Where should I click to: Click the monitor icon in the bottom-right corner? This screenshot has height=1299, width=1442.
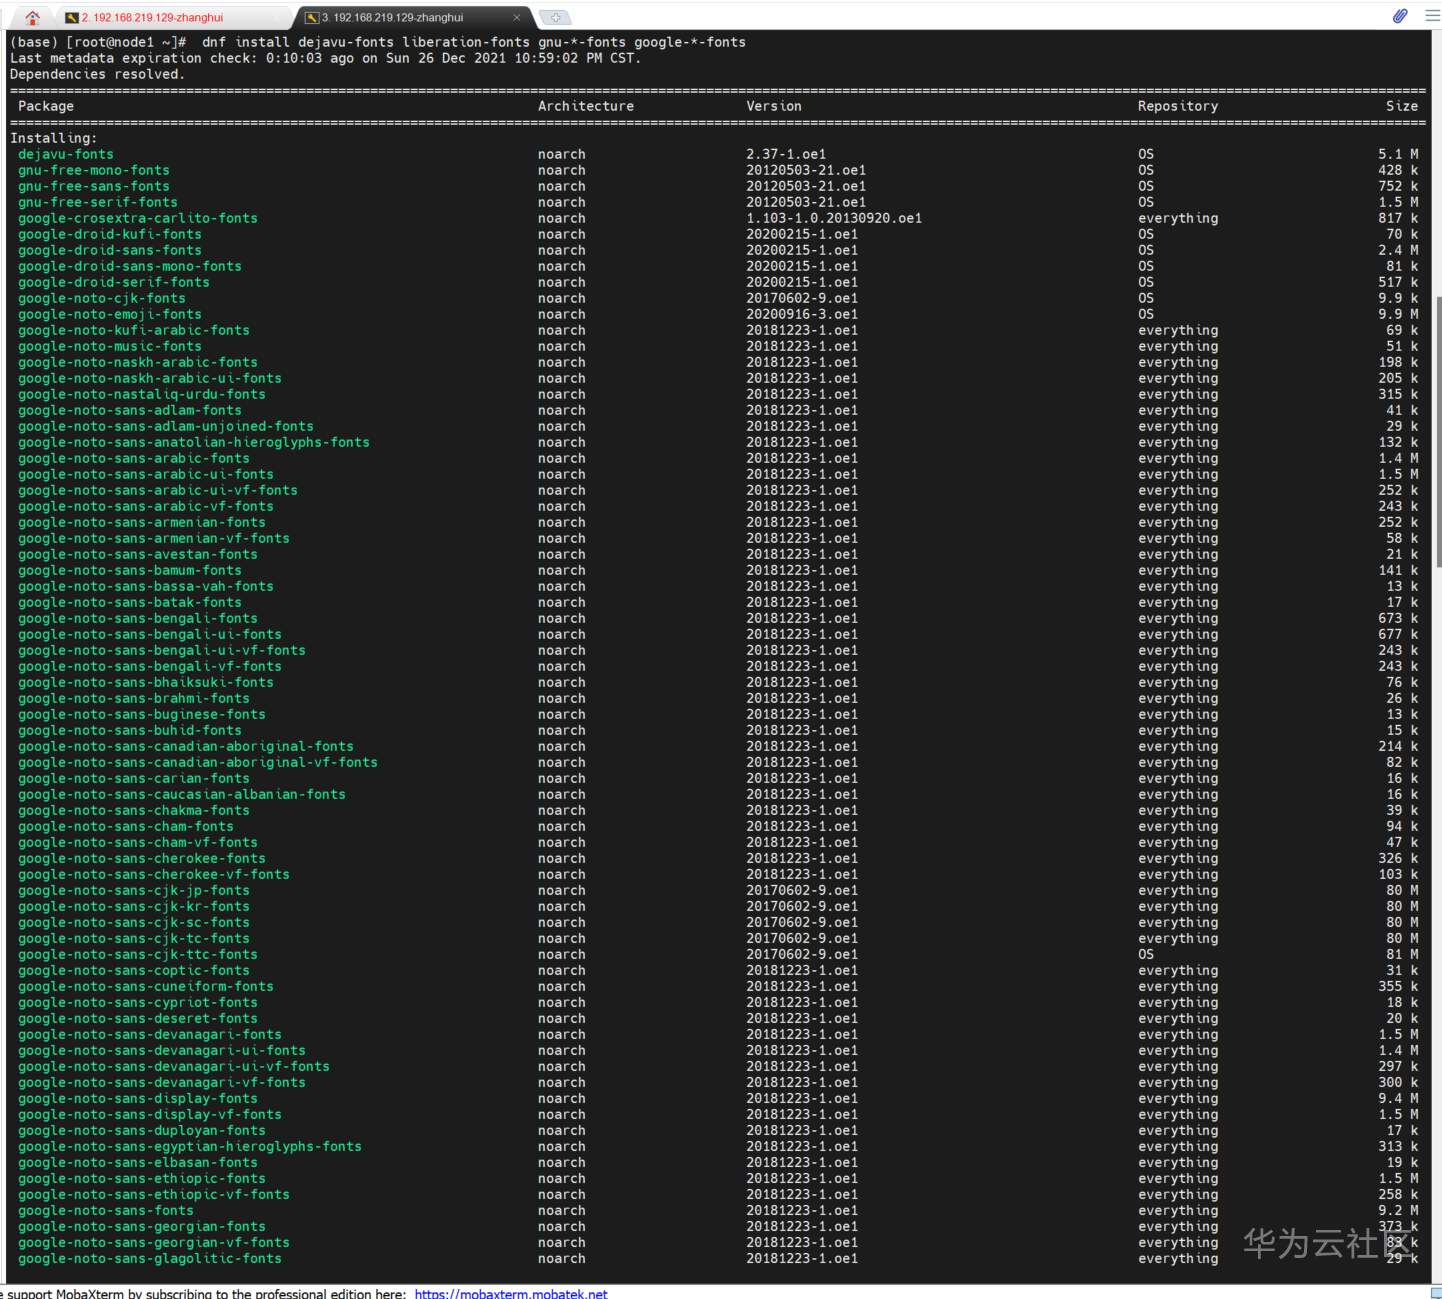coord(1436,1293)
